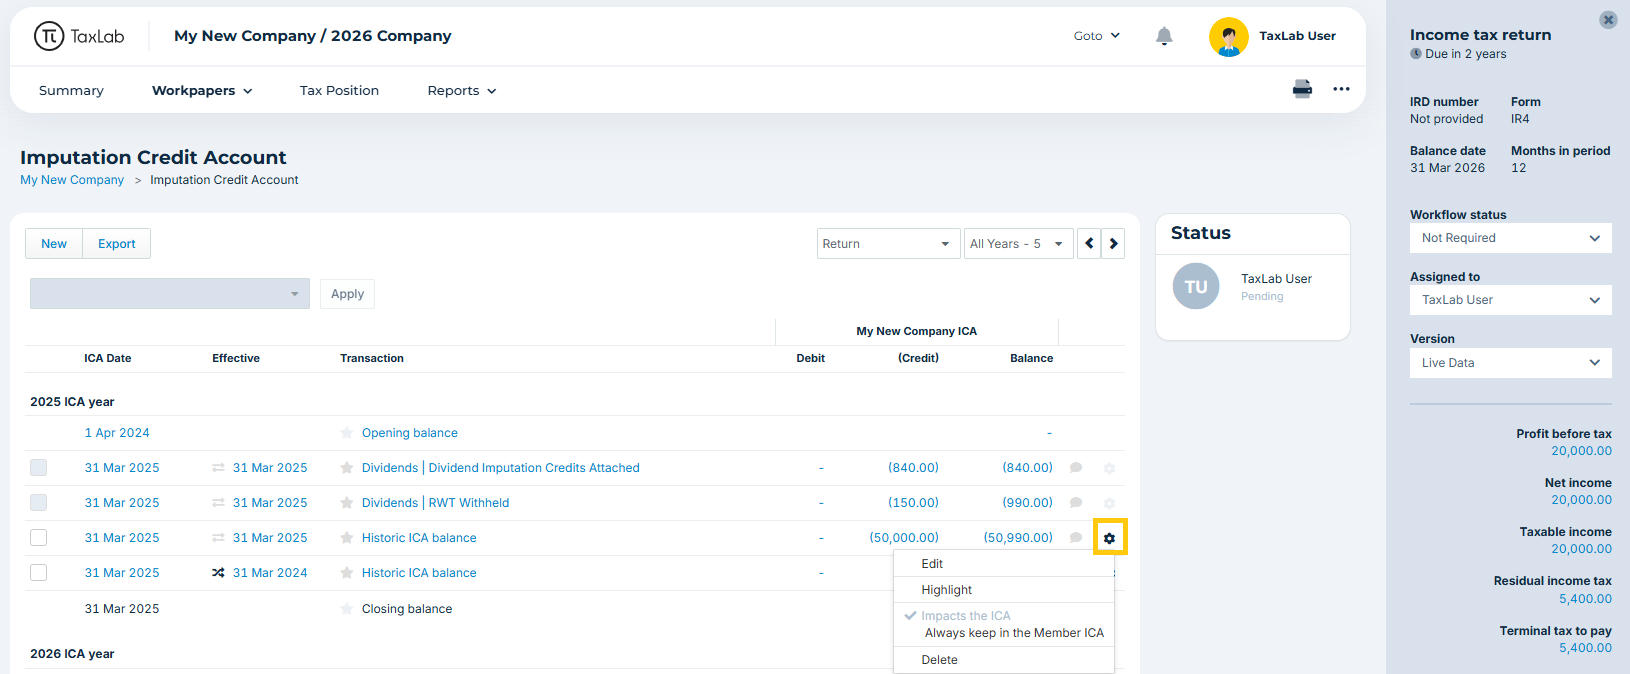The image size is (1630, 674).
Task: Click the Closing balance row text
Action: 407,609
